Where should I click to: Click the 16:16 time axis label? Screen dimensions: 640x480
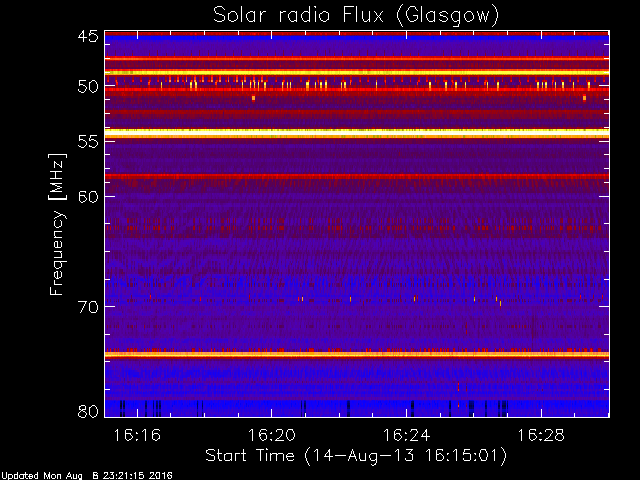point(137,436)
